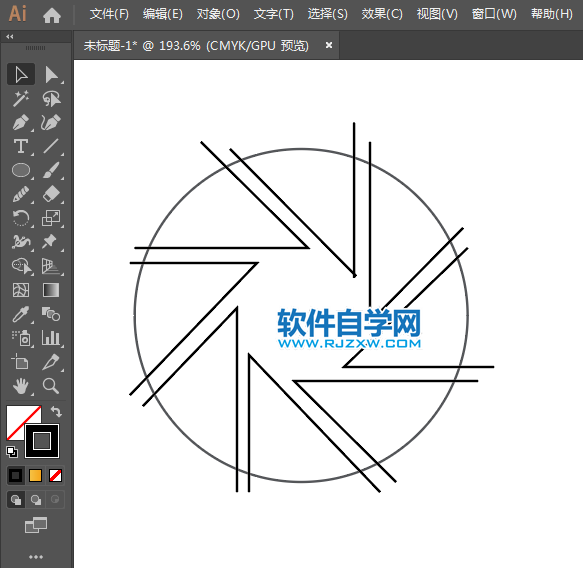Screen dimensions: 583x568
Task: Apply solid Color mode button
Action: pyautogui.click(x=16, y=475)
